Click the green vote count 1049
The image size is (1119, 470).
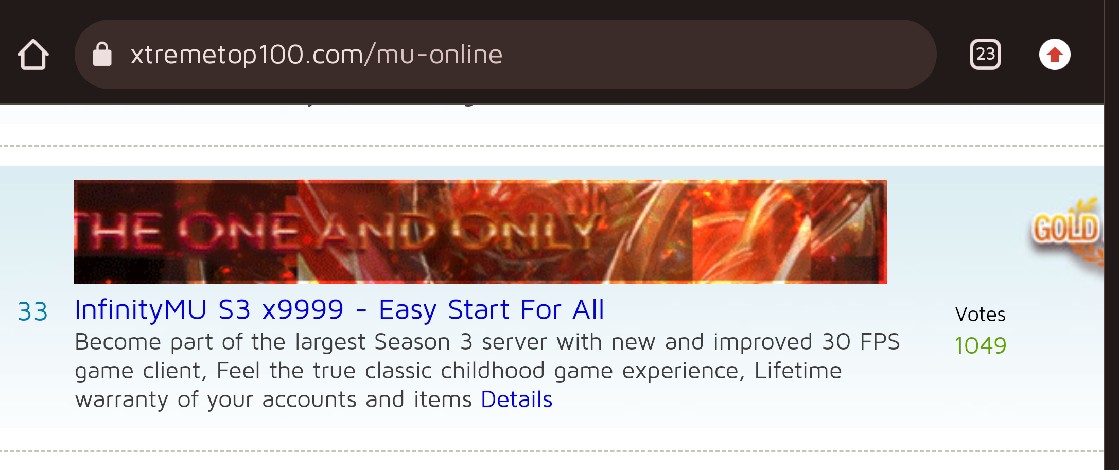tap(981, 346)
